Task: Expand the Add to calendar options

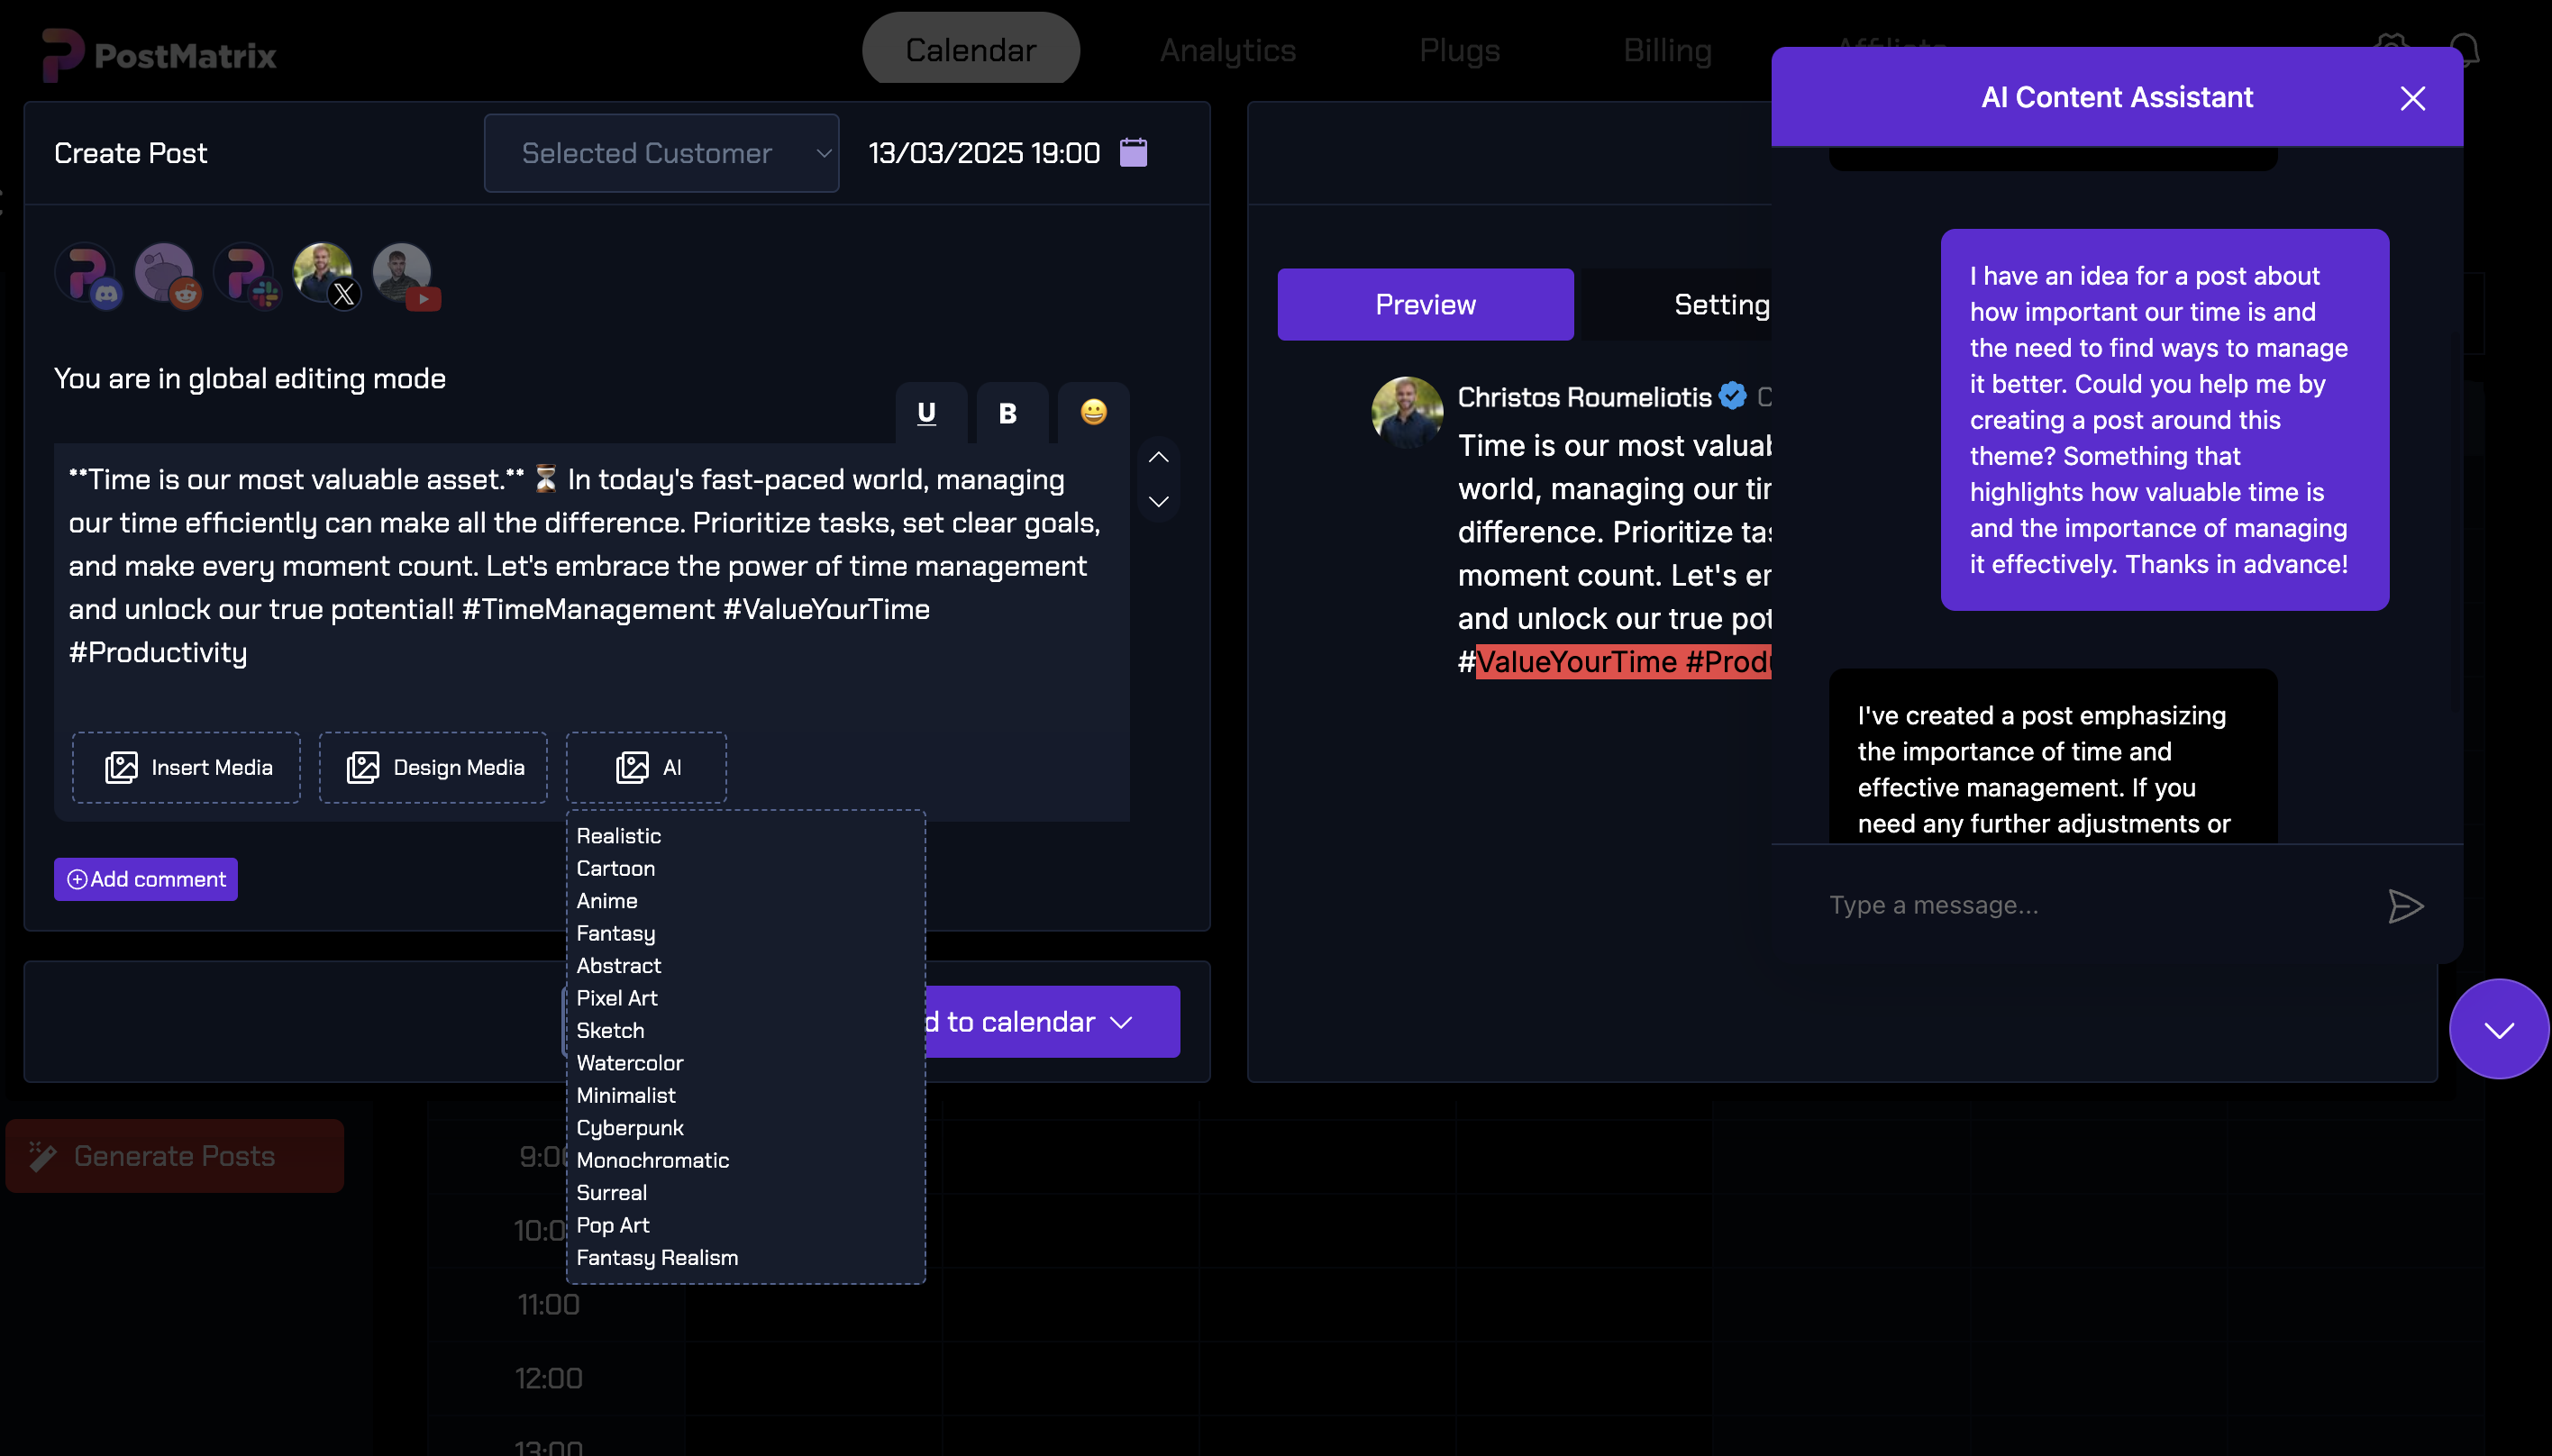Action: 1120,1021
